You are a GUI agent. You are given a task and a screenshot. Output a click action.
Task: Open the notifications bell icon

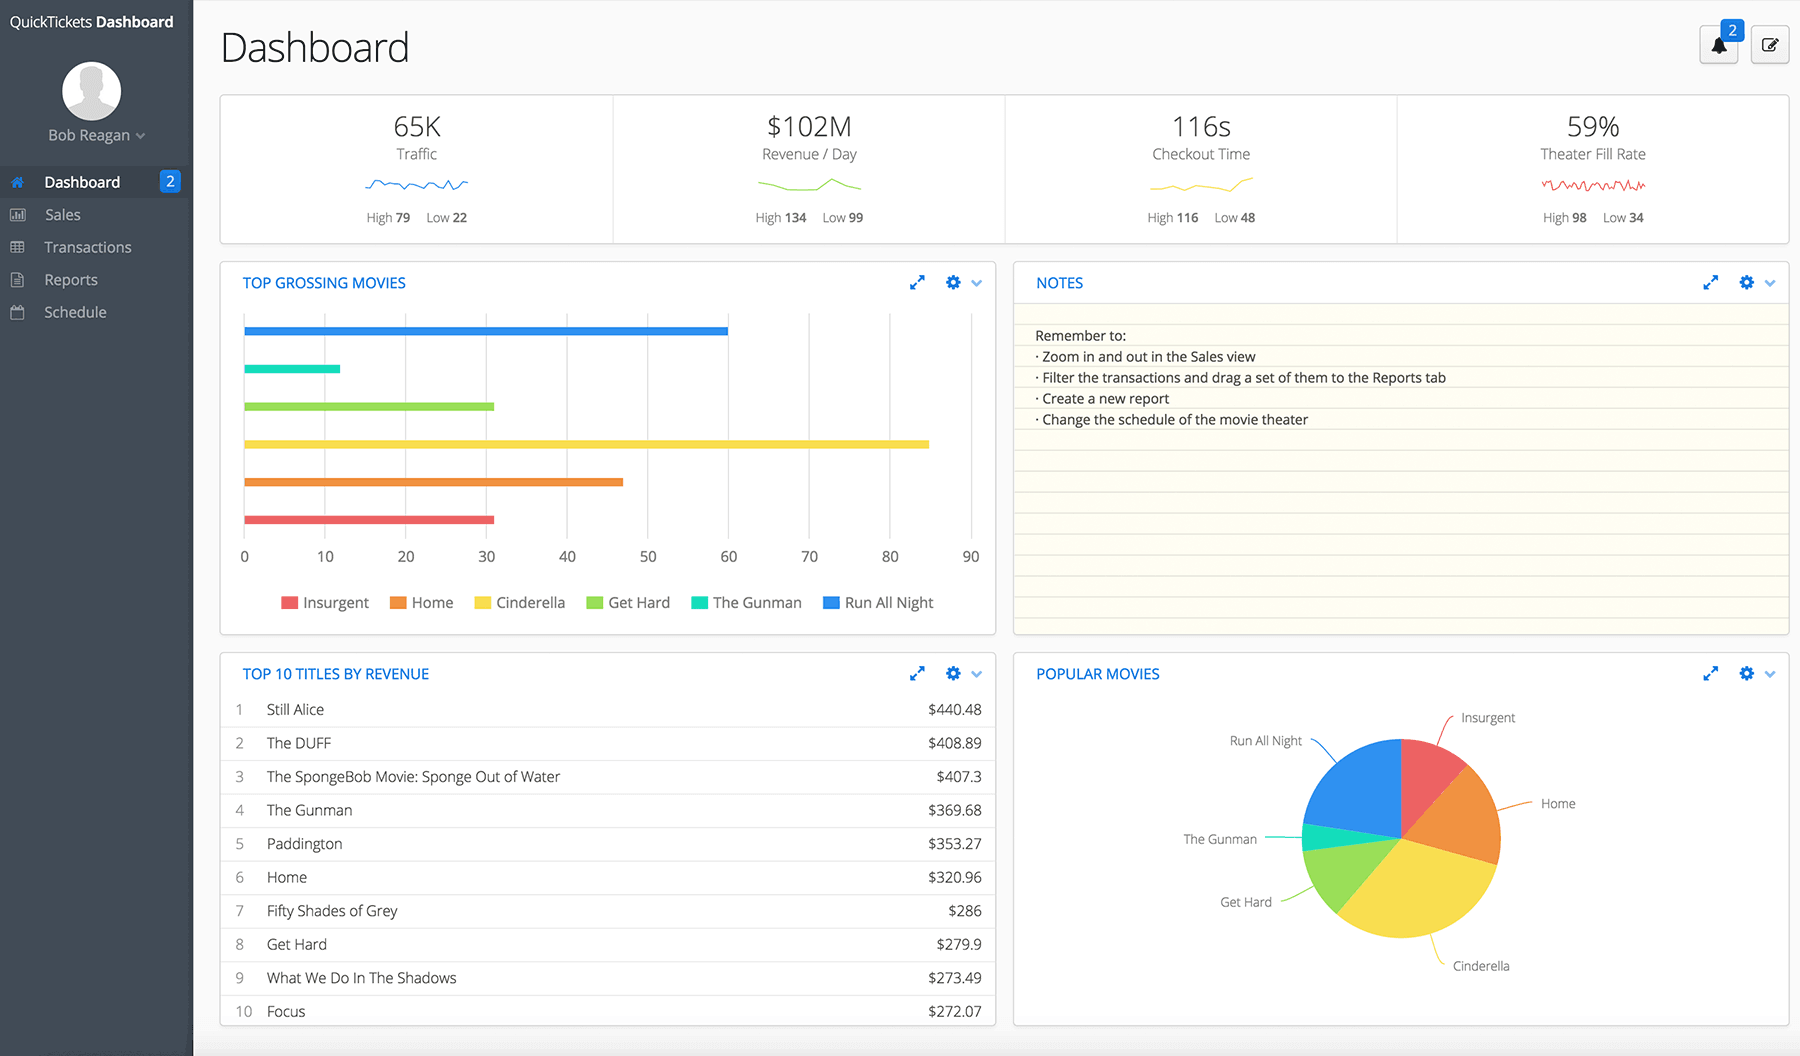point(1718,45)
